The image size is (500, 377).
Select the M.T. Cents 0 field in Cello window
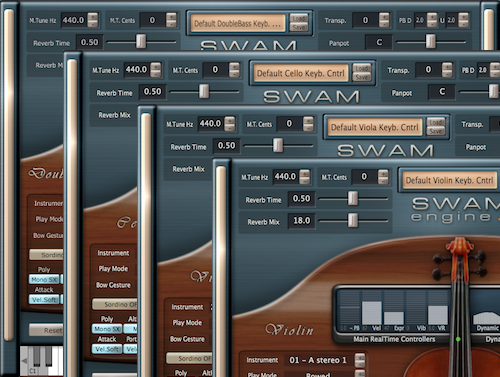[x=215, y=70]
